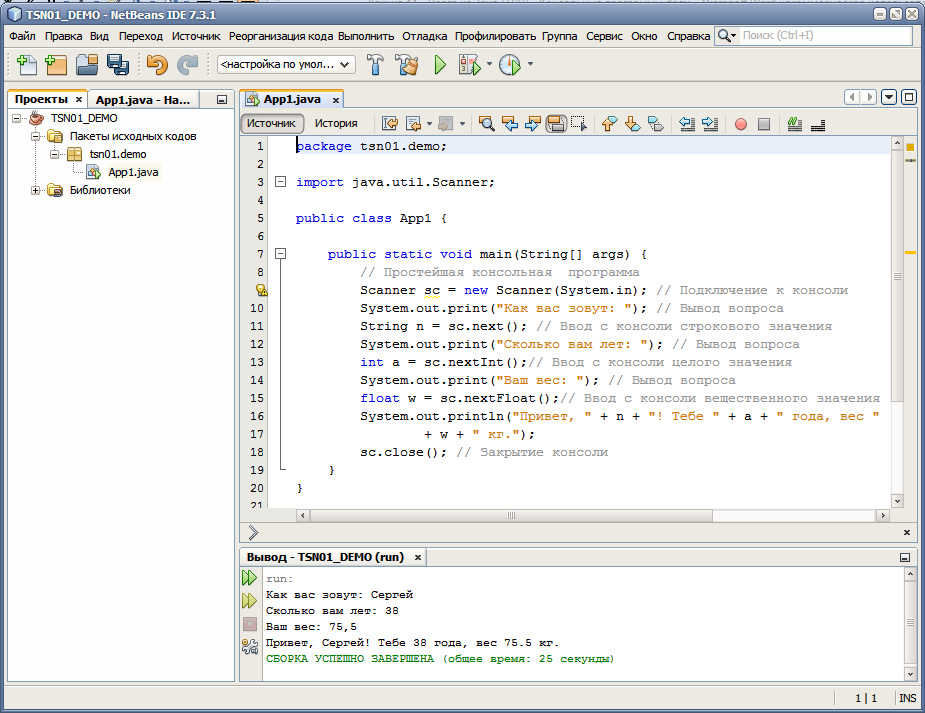Toggle rectangular selection mode
Viewport: 925px width, 713px height.
pyautogui.click(x=578, y=124)
